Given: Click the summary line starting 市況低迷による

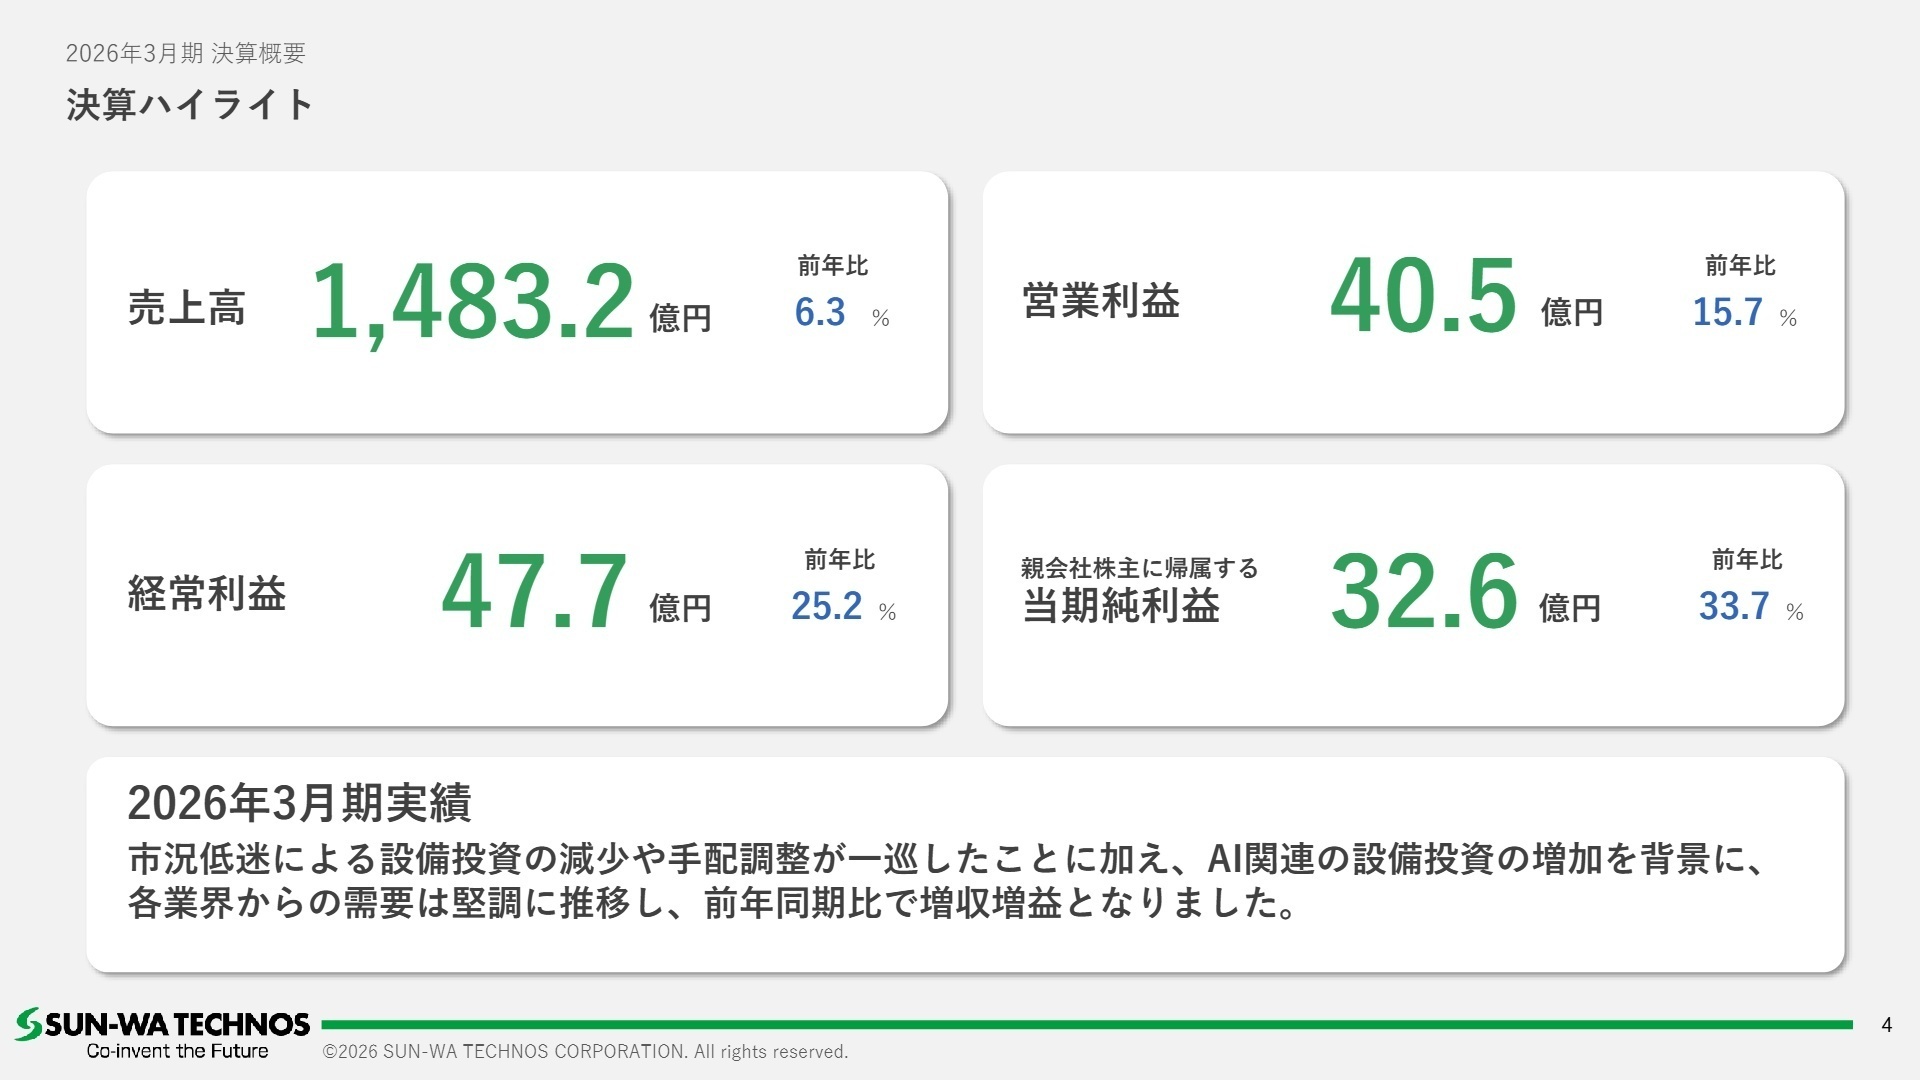Looking at the screenshot, I should [946, 858].
